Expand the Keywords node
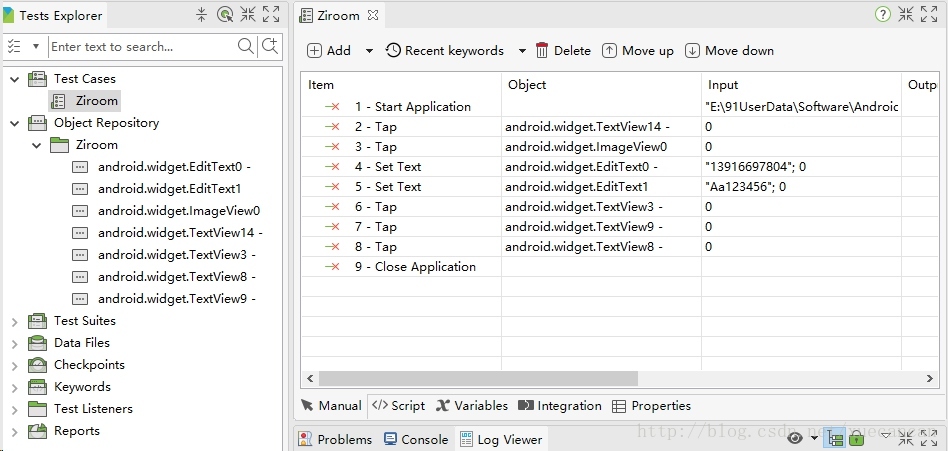Screen dimensions: 948x451 pos(15,388)
